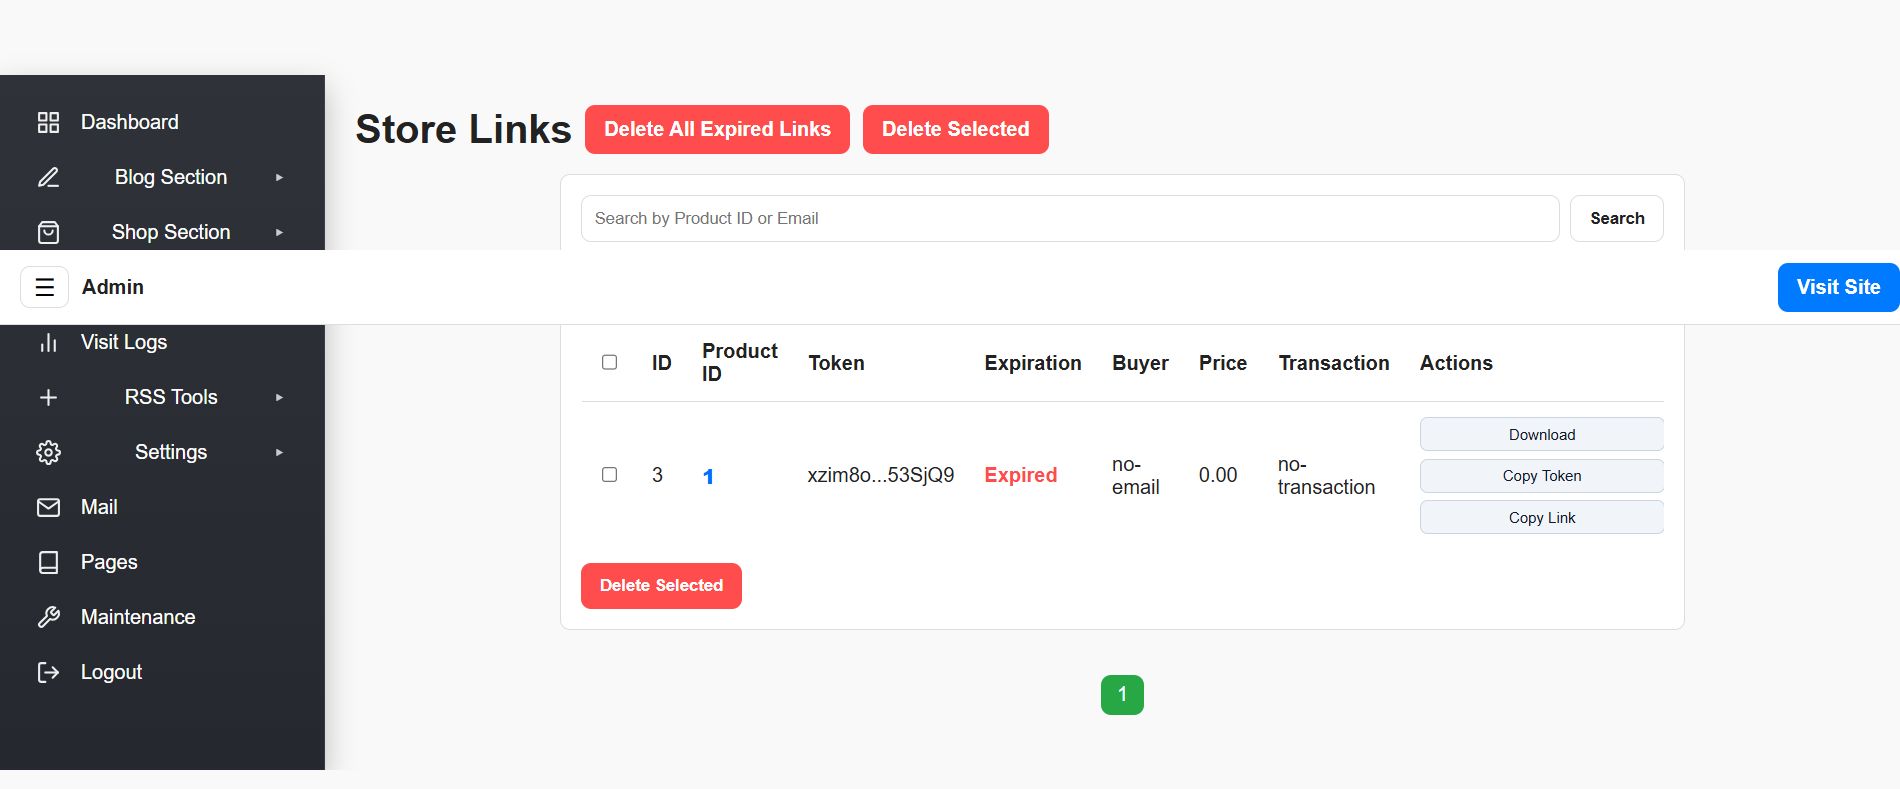
Task: Focus the Search by Product ID field
Action: 1069,218
